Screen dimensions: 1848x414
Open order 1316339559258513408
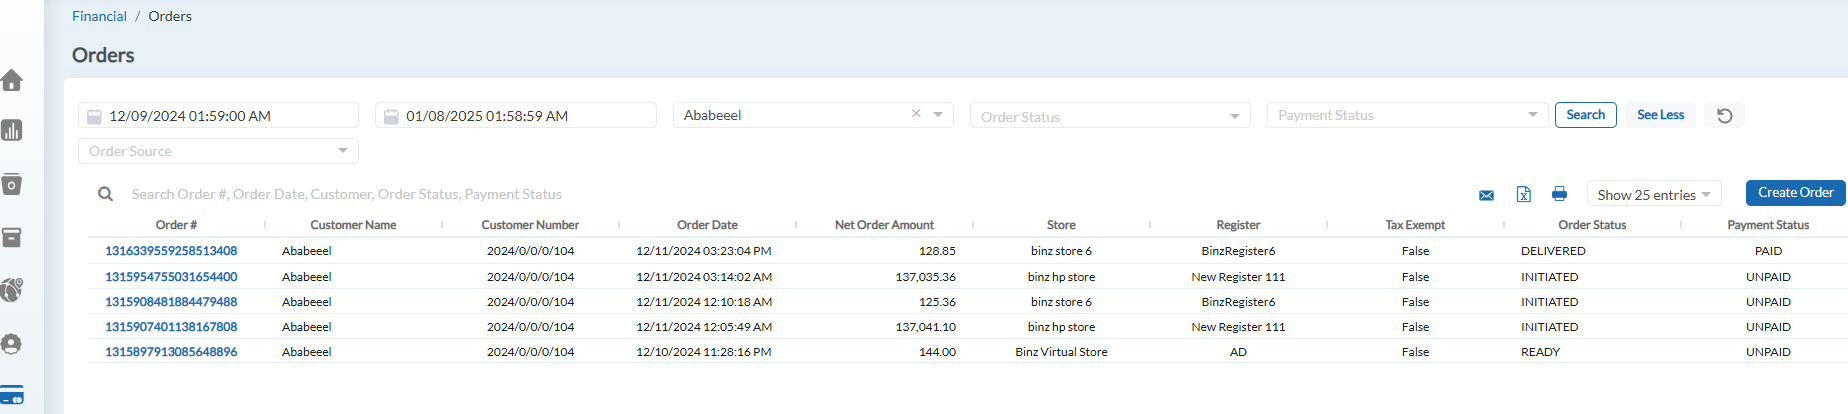171,251
